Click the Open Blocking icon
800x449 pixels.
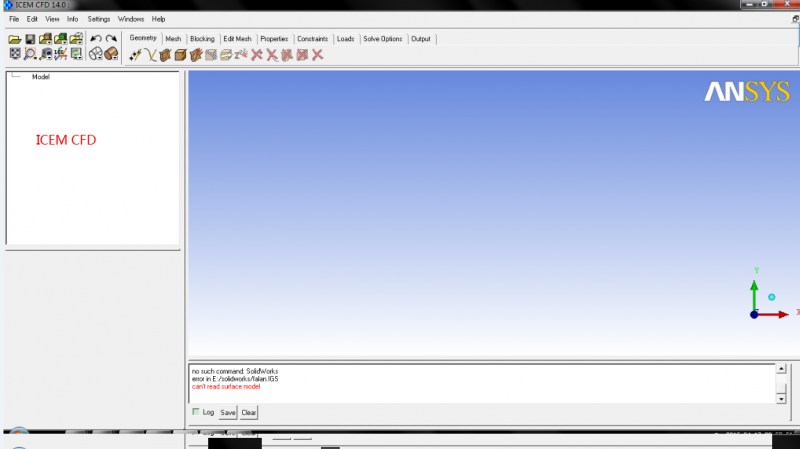77,39
